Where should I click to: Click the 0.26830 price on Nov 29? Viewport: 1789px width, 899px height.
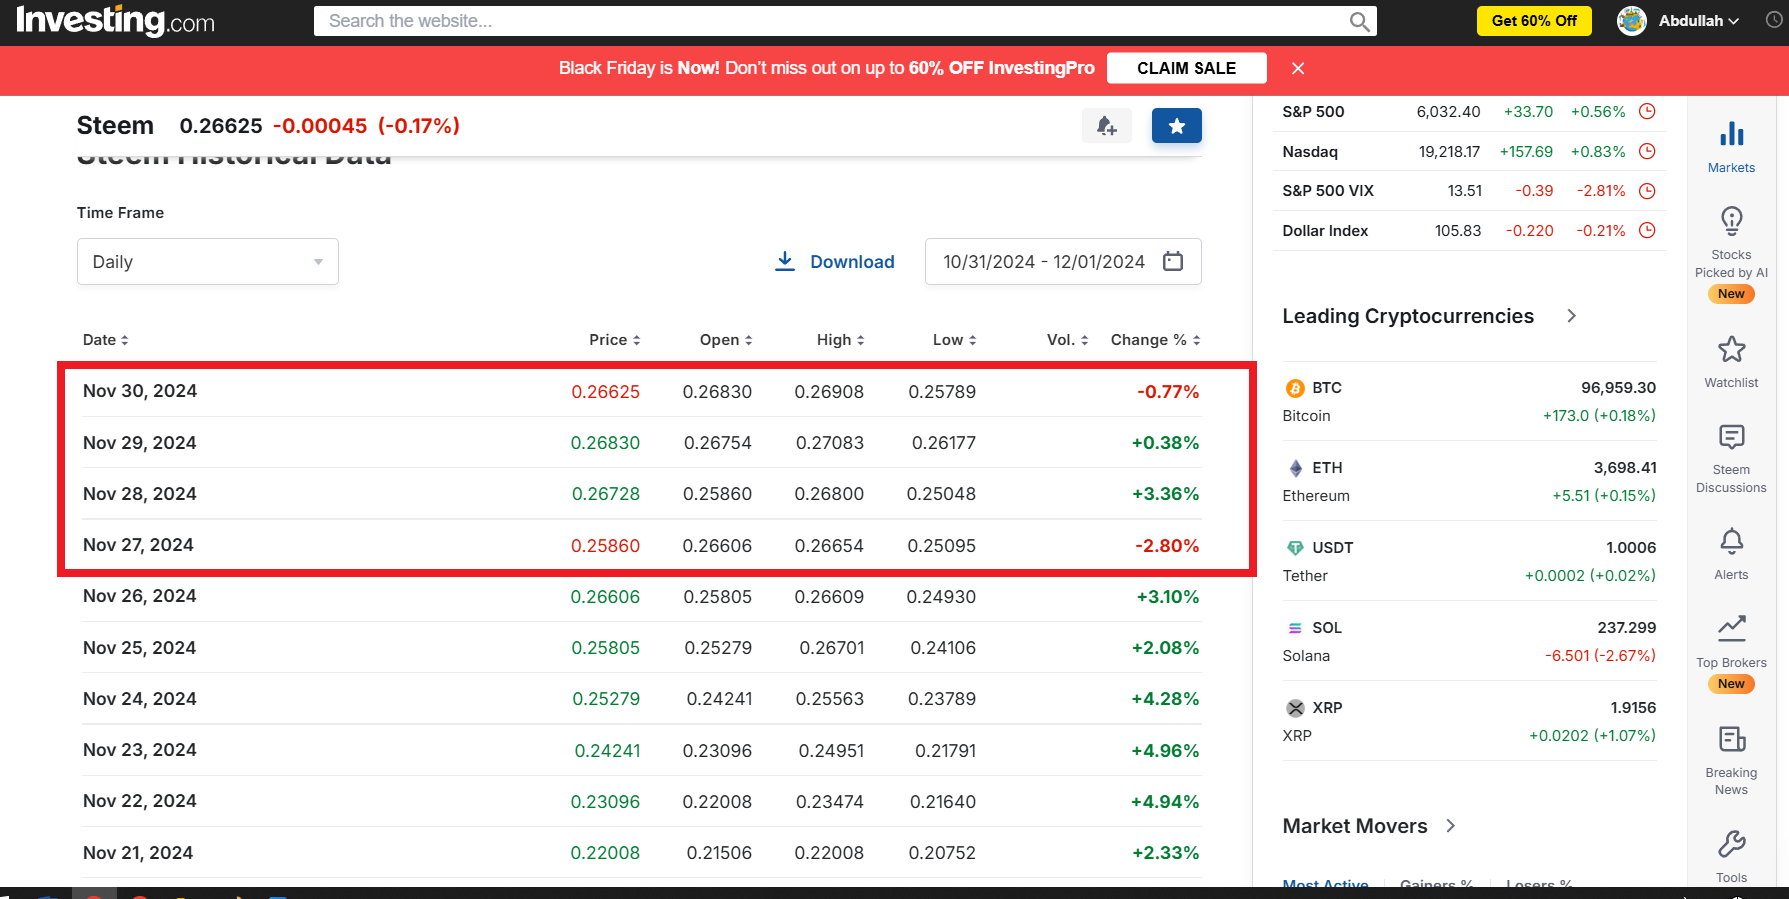coord(605,443)
